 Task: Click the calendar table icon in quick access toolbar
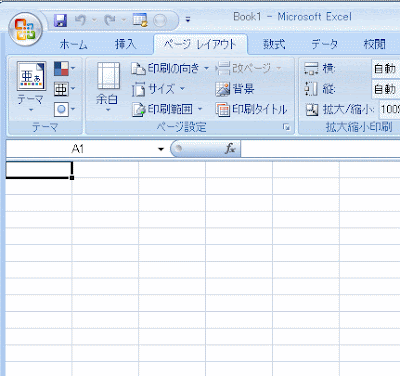coord(140,20)
